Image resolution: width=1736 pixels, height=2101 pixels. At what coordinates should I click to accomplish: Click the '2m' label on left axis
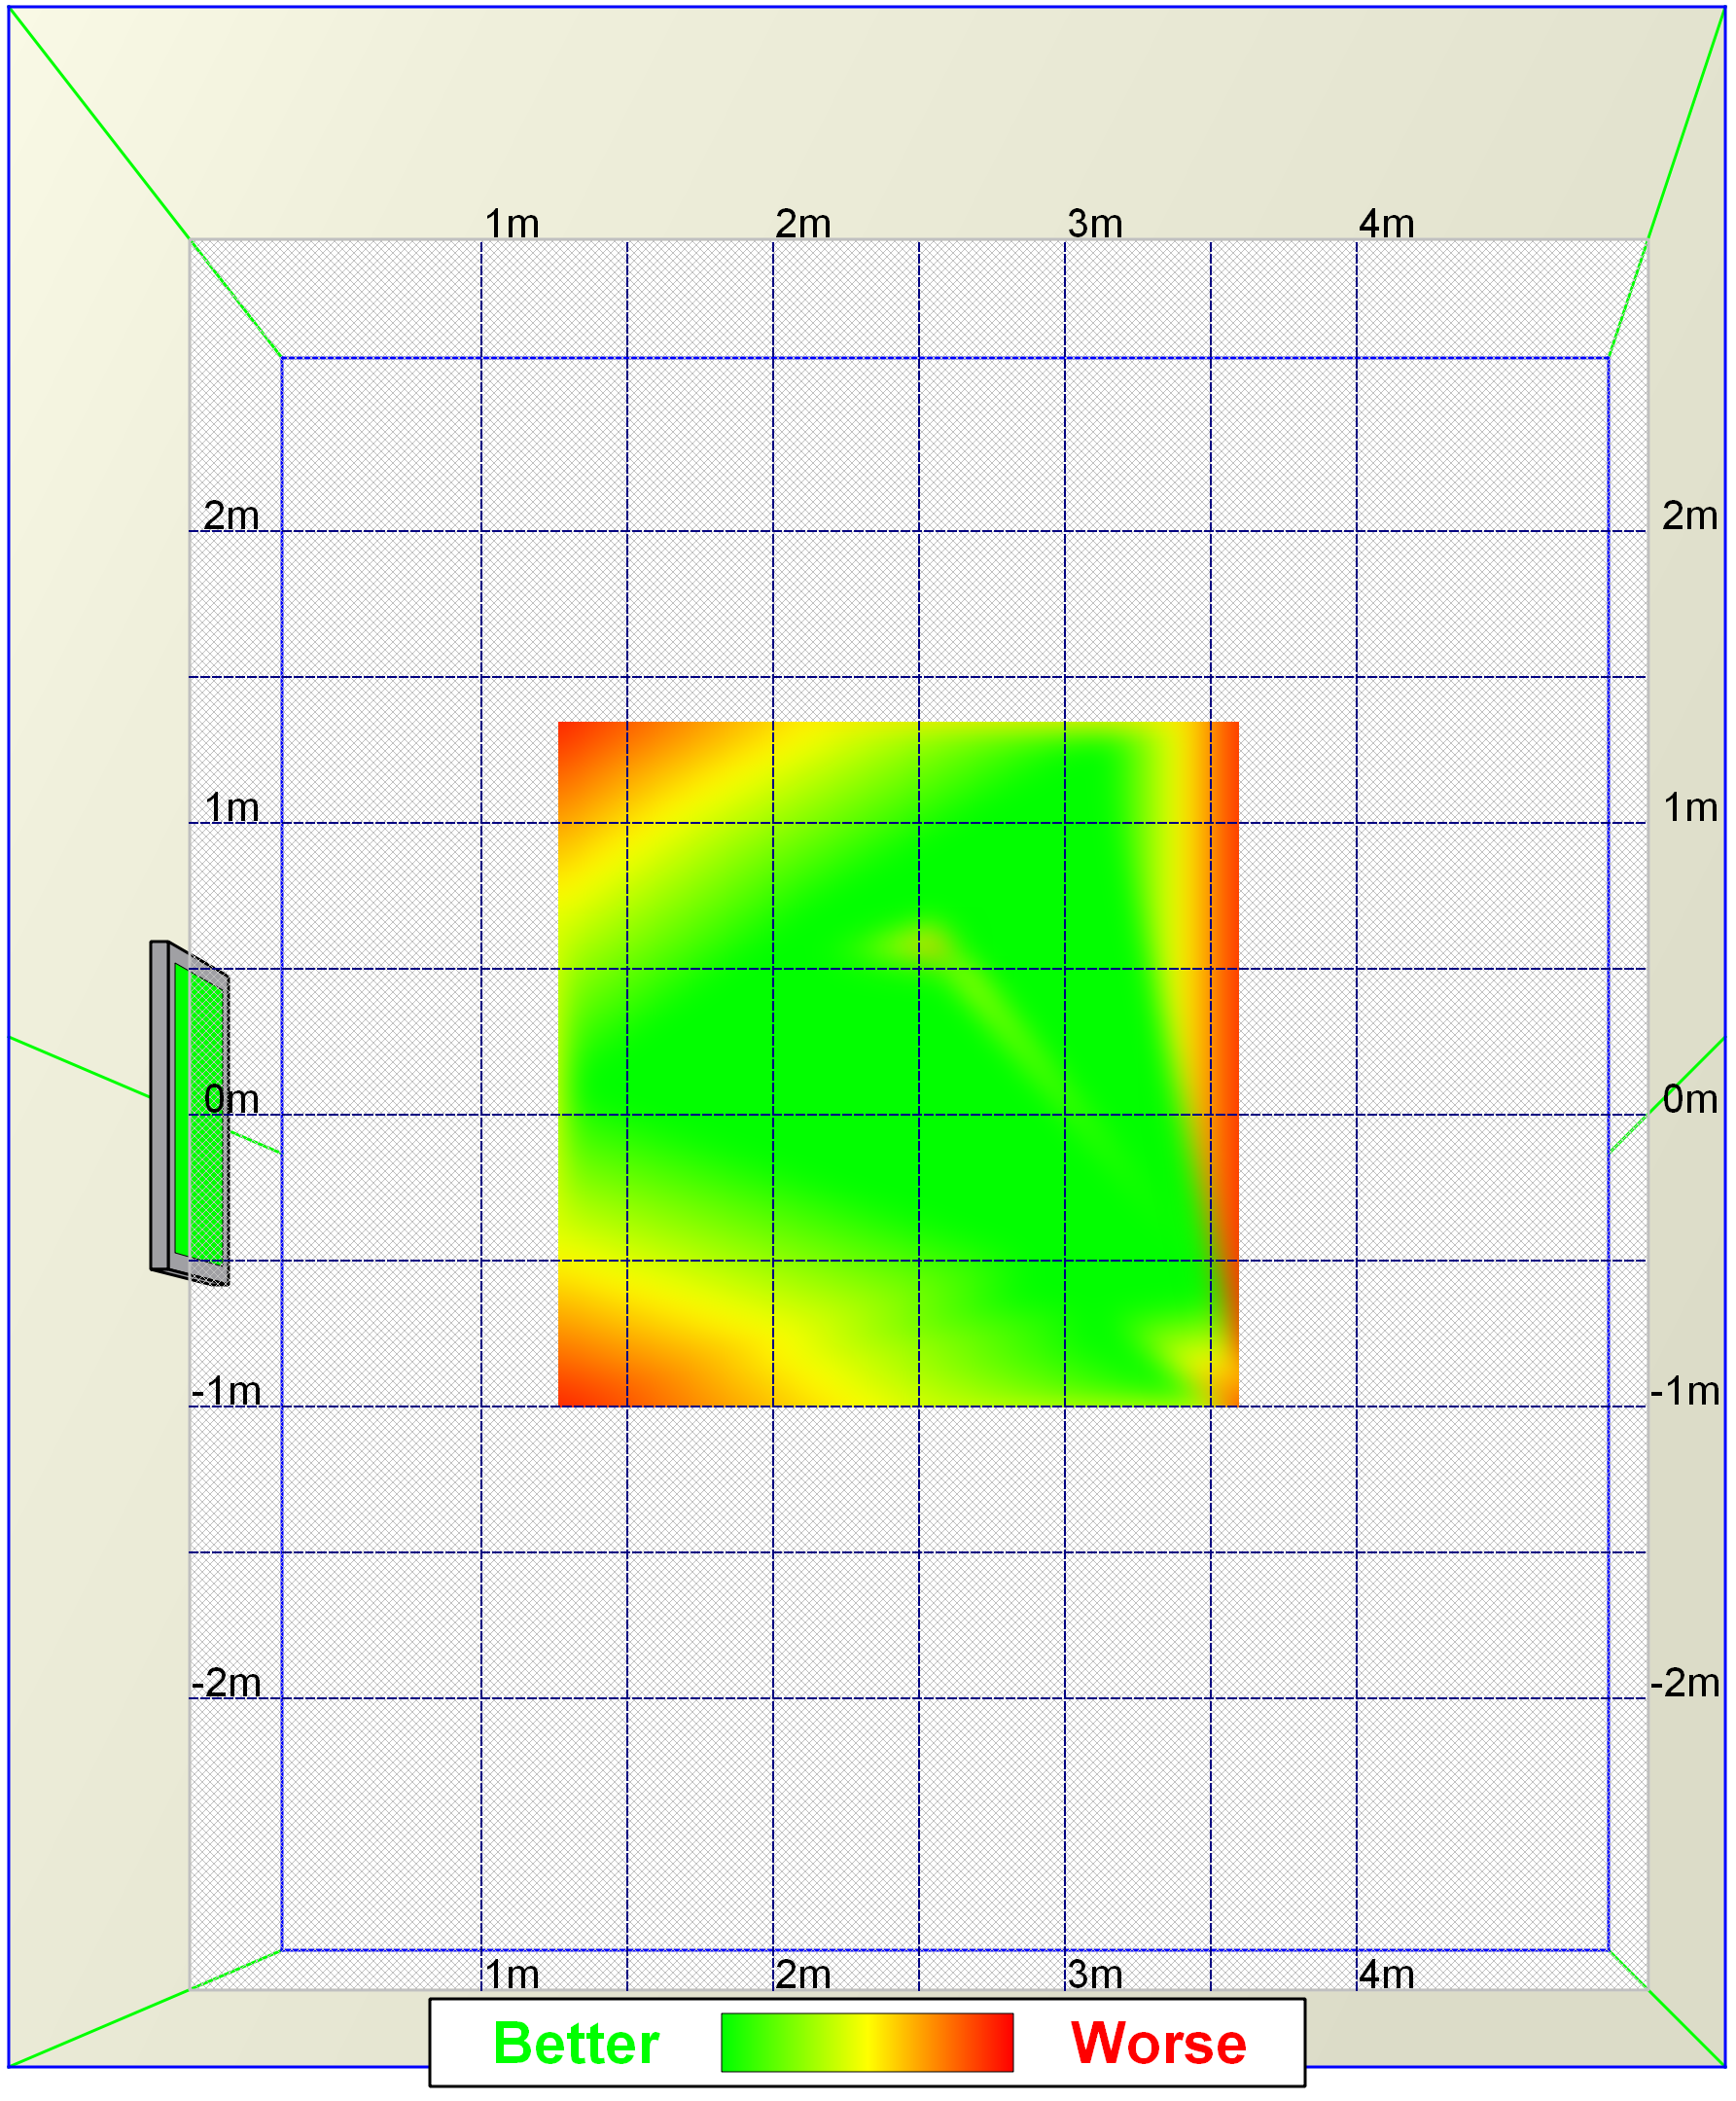coord(231,516)
